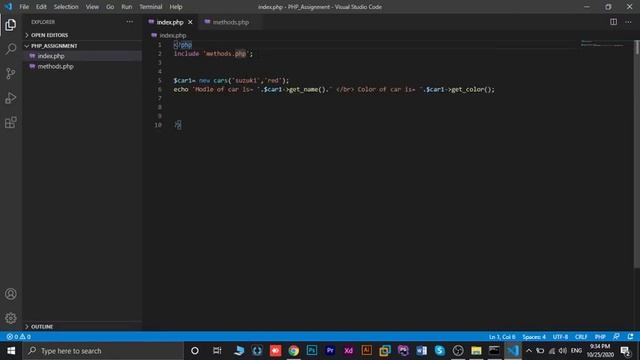Viewport: 640px width, 360px height.
Task: Open the volume control in system tray
Action: [x=563, y=351]
